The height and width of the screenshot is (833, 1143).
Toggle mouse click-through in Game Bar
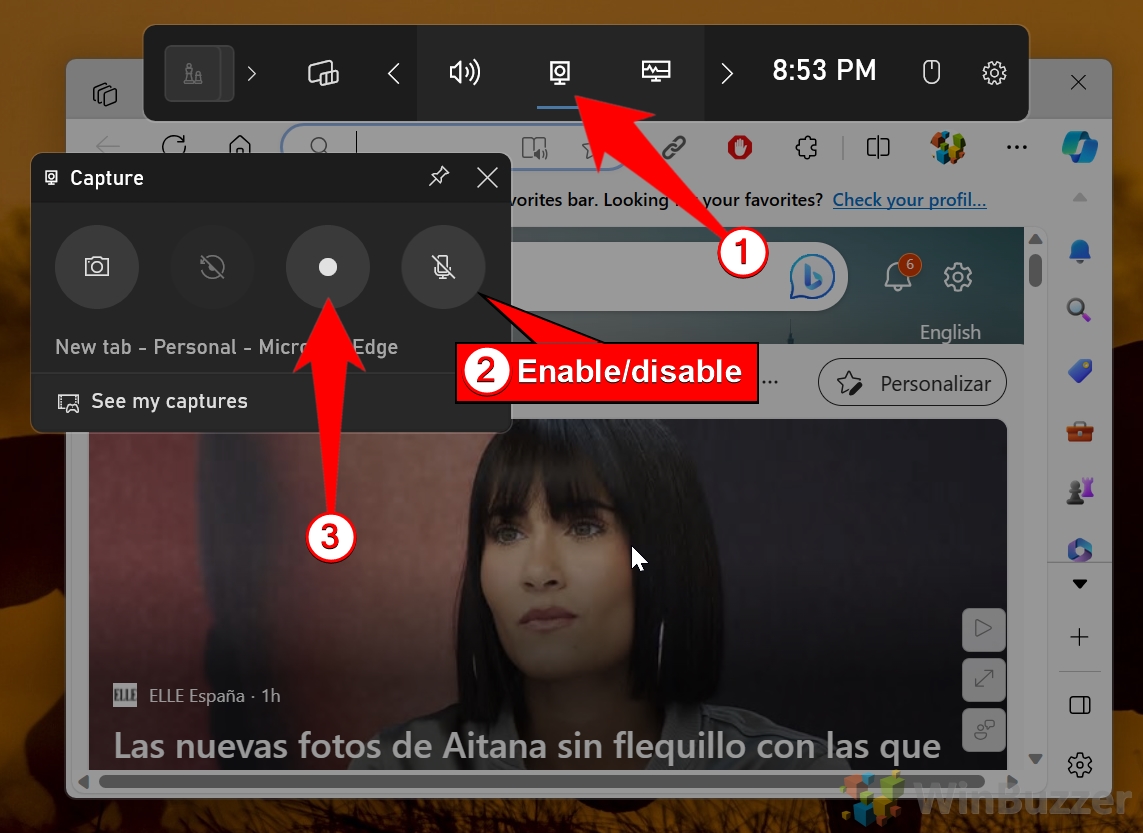tap(931, 72)
